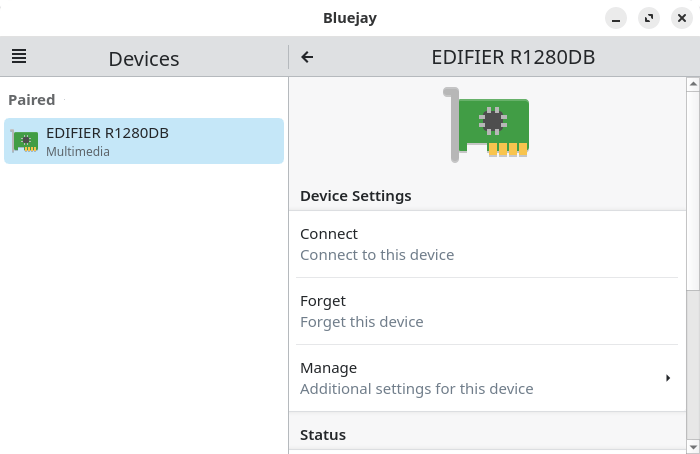Image resolution: width=700 pixels, height=454 pixels.
Task: Click the large green device card image
Action: pyautogui.click(x=487, y=125)
